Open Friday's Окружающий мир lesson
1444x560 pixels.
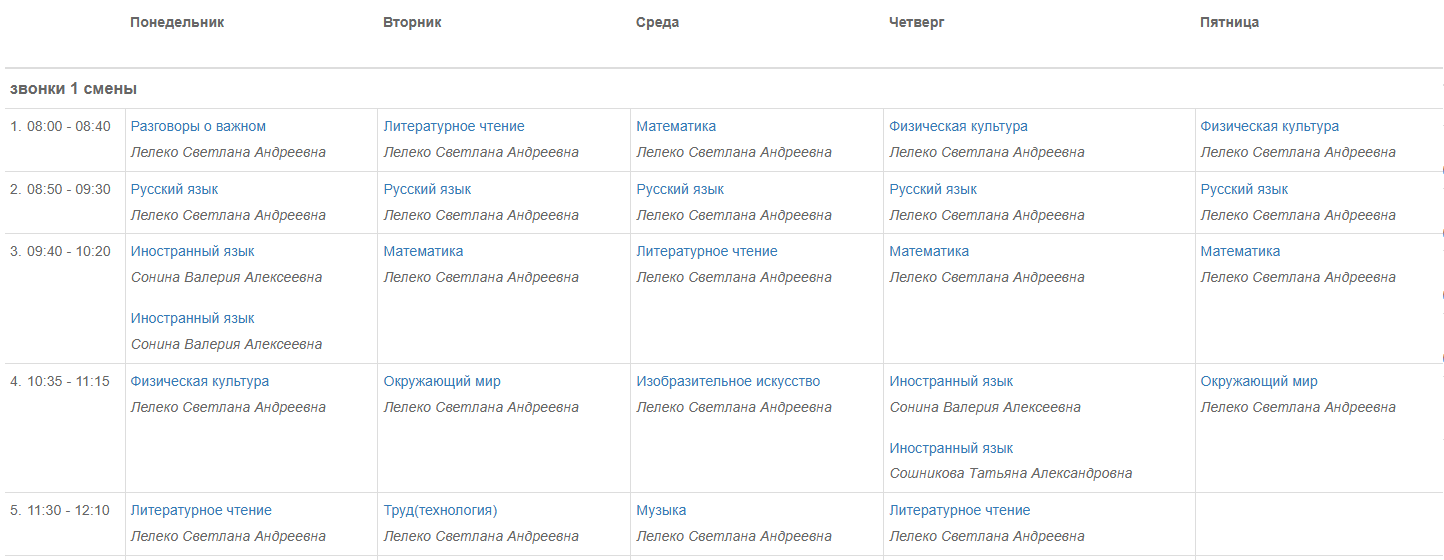(x=1259, y=381)
